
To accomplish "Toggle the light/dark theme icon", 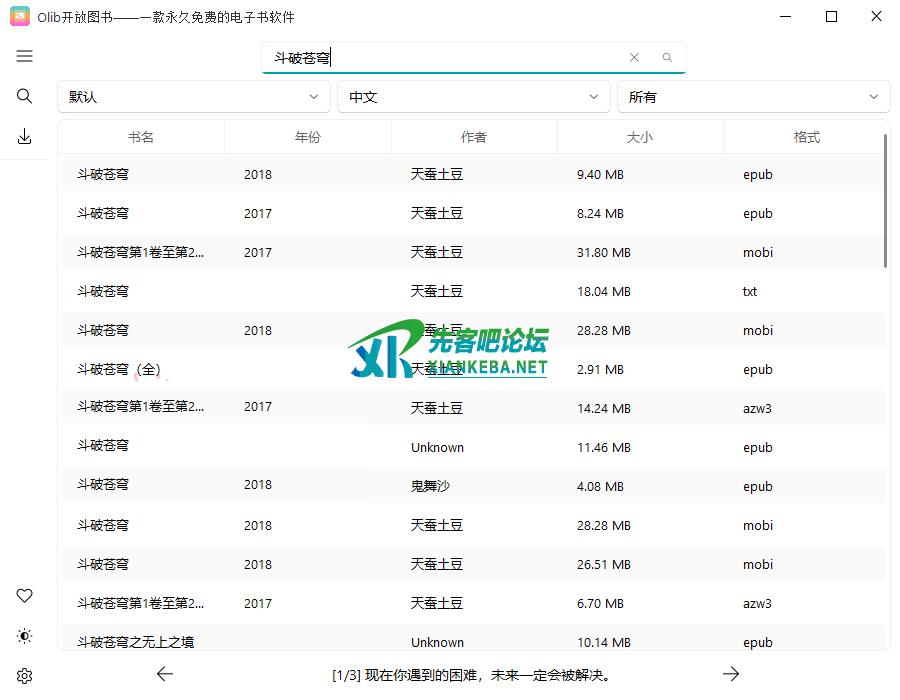I will coord(25,636).
